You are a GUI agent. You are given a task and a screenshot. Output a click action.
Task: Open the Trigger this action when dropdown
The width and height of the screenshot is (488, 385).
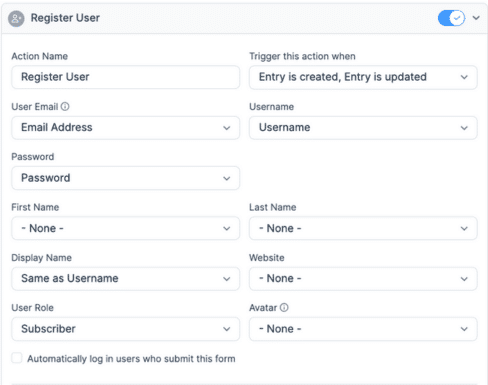363,77
